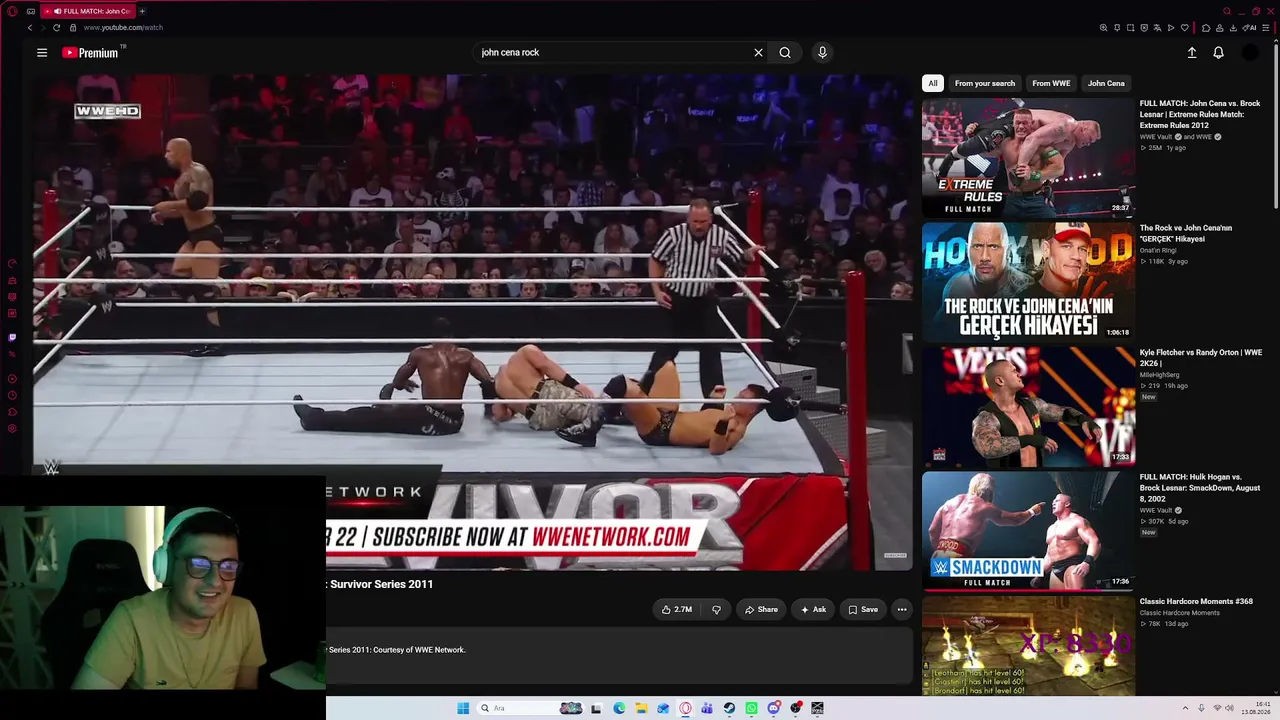Open the Opera GX menu logo

coord(12,11)
